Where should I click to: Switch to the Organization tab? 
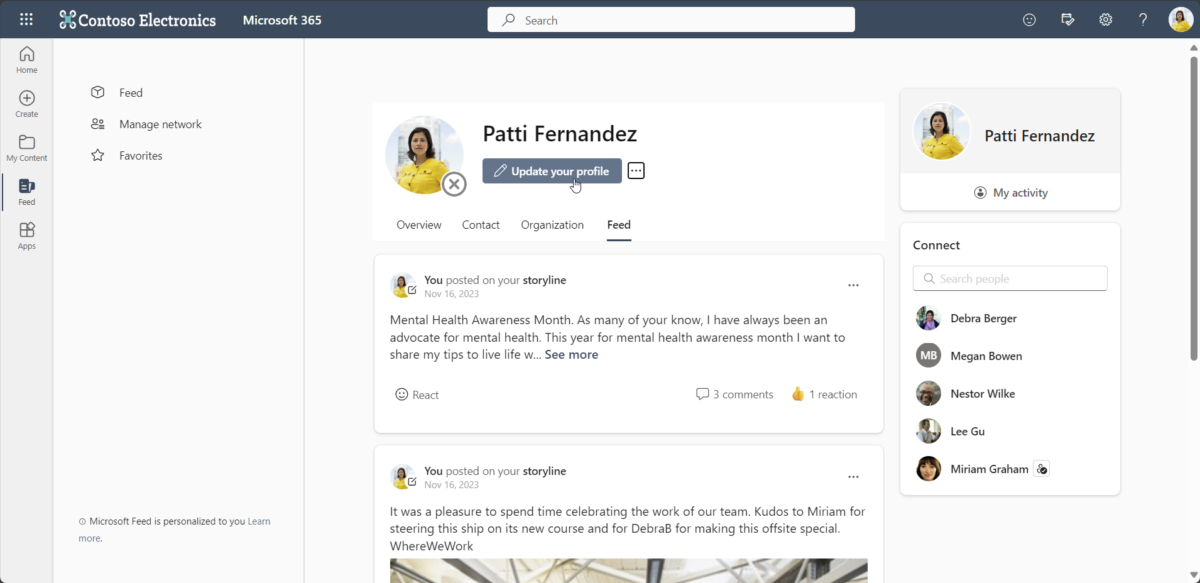click(x=551, y=225)
